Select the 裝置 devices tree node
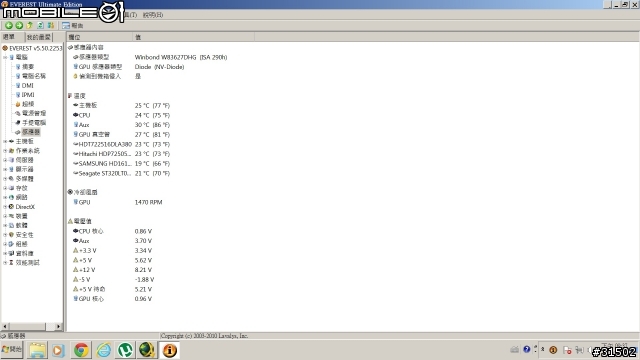This screenshot has width=640, height=360. (x=18, y=216)
